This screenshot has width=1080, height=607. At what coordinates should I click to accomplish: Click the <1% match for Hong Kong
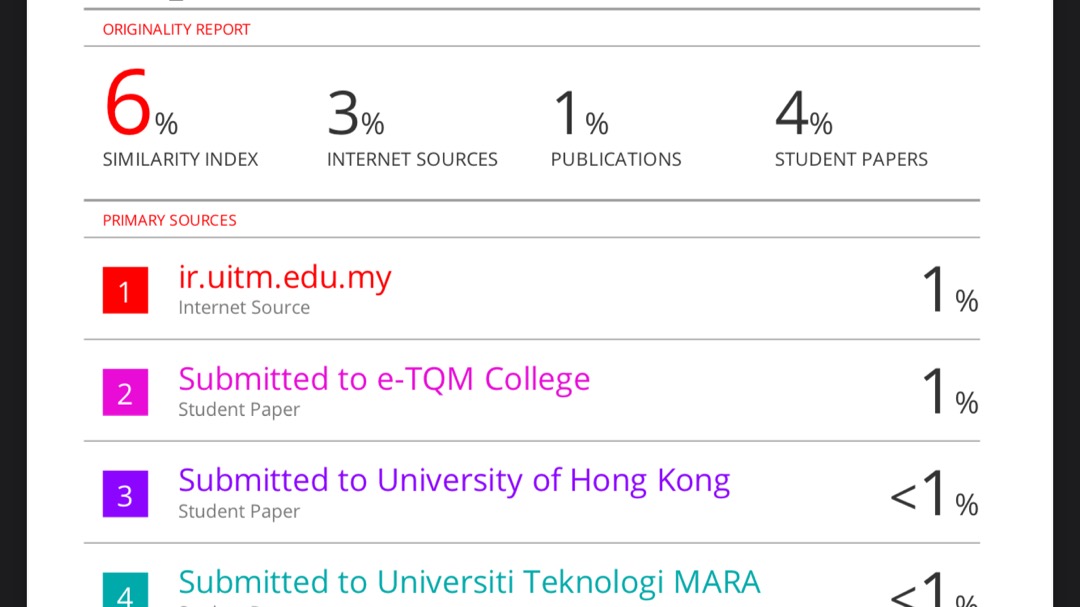[934, 496]
